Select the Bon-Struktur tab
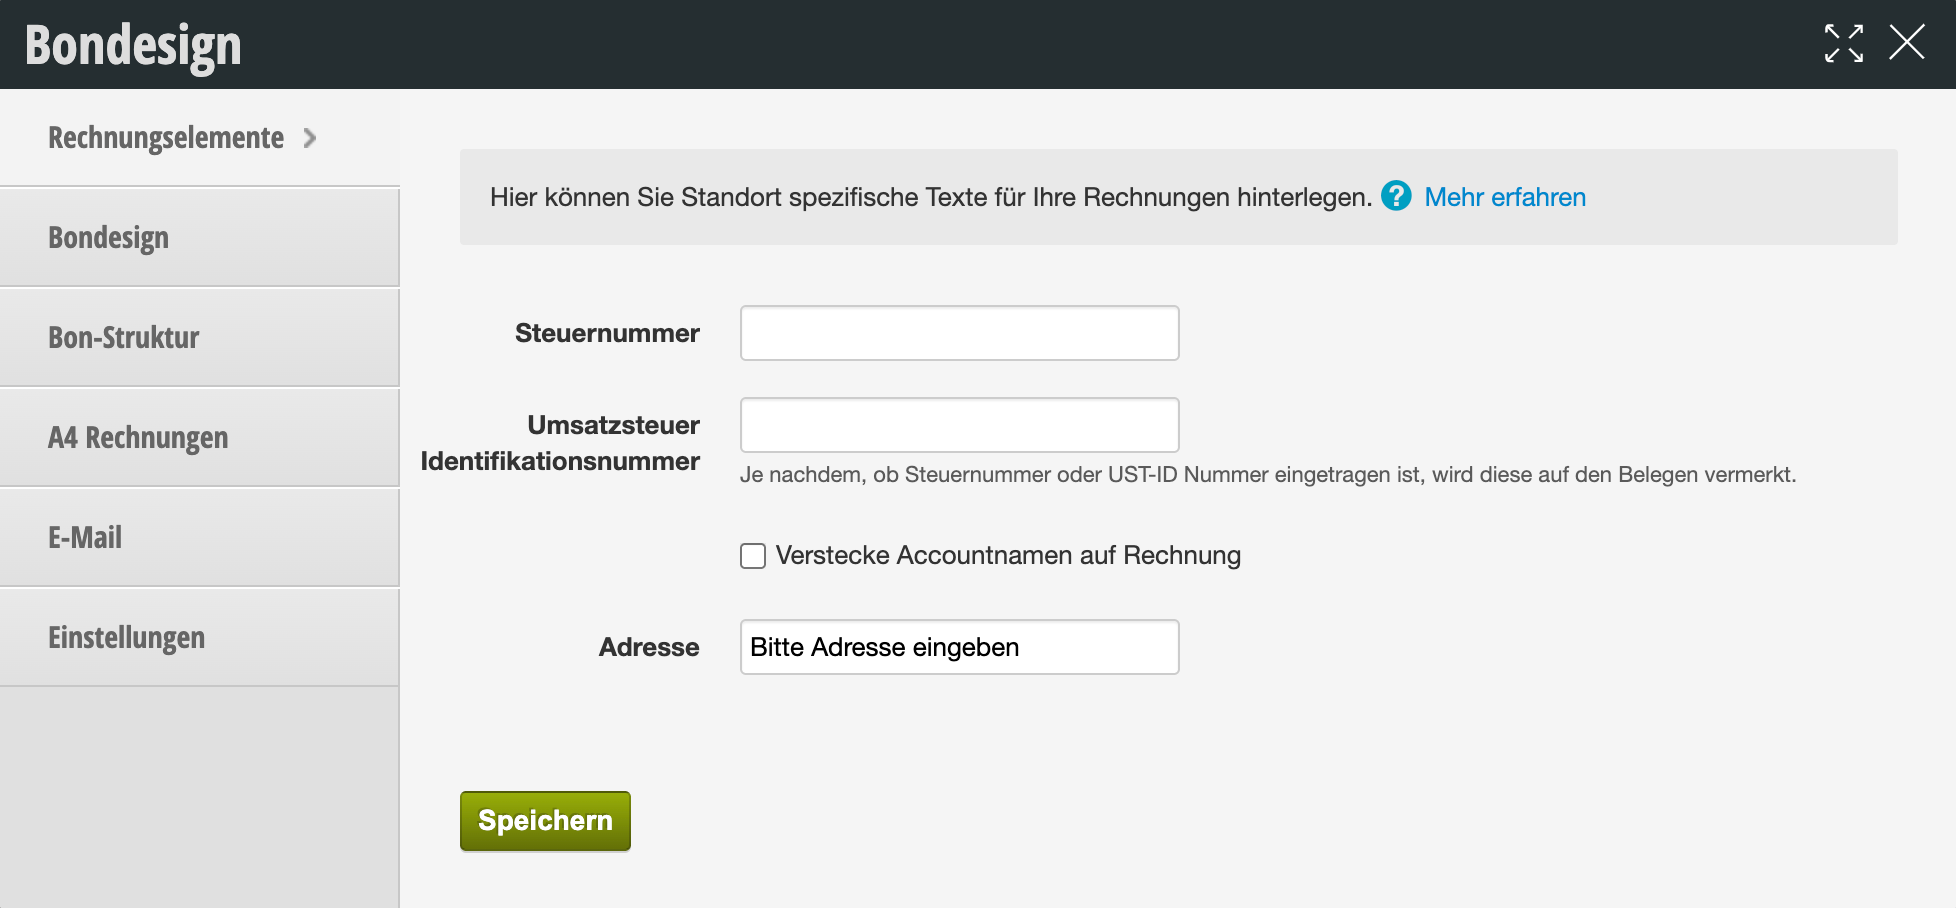The height and width of the screenshot is (908, 1956). point(124,338)
